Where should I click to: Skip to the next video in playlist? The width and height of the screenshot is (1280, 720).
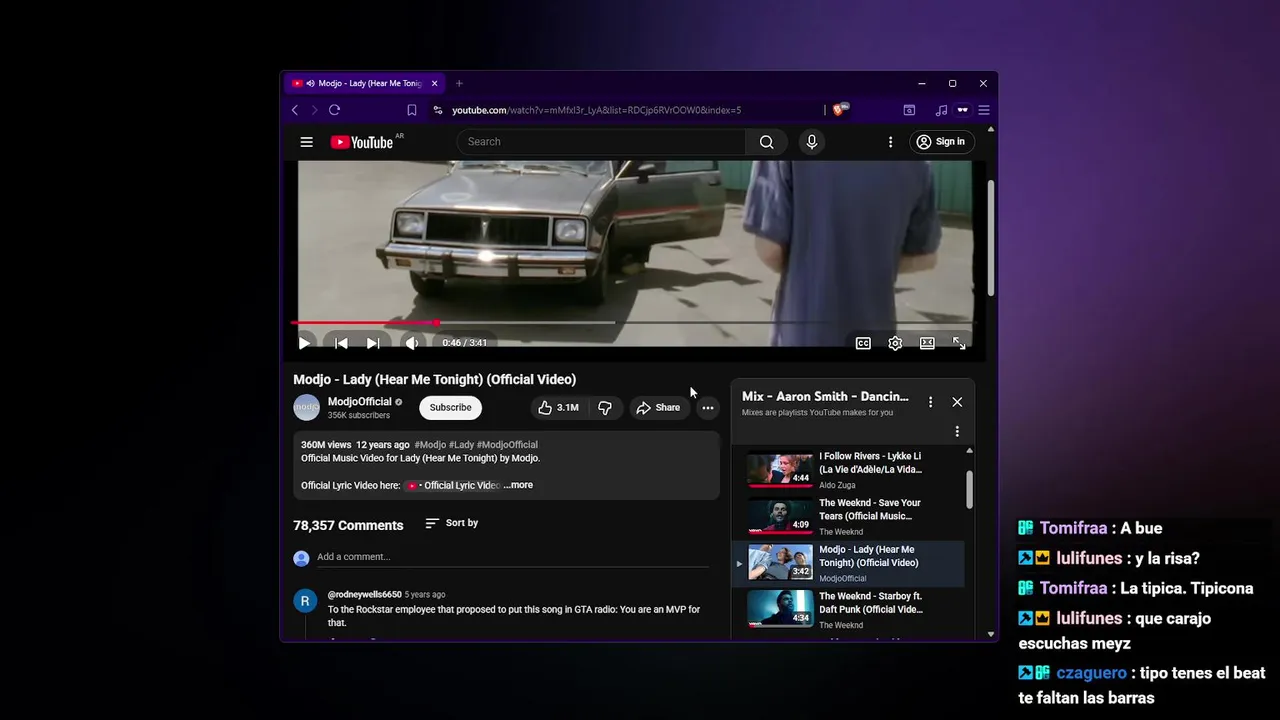[373, 343]
